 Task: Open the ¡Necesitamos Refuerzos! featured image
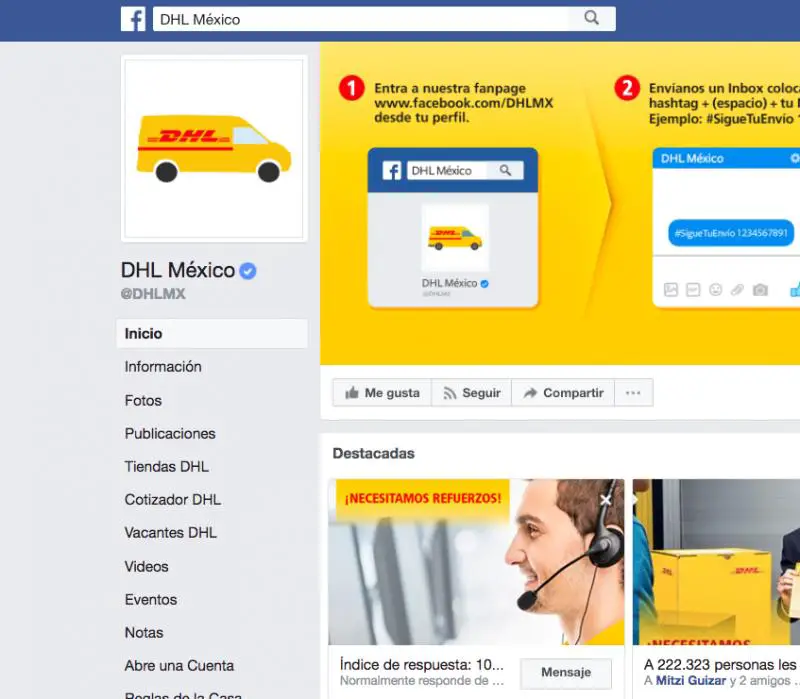[477, 562]
